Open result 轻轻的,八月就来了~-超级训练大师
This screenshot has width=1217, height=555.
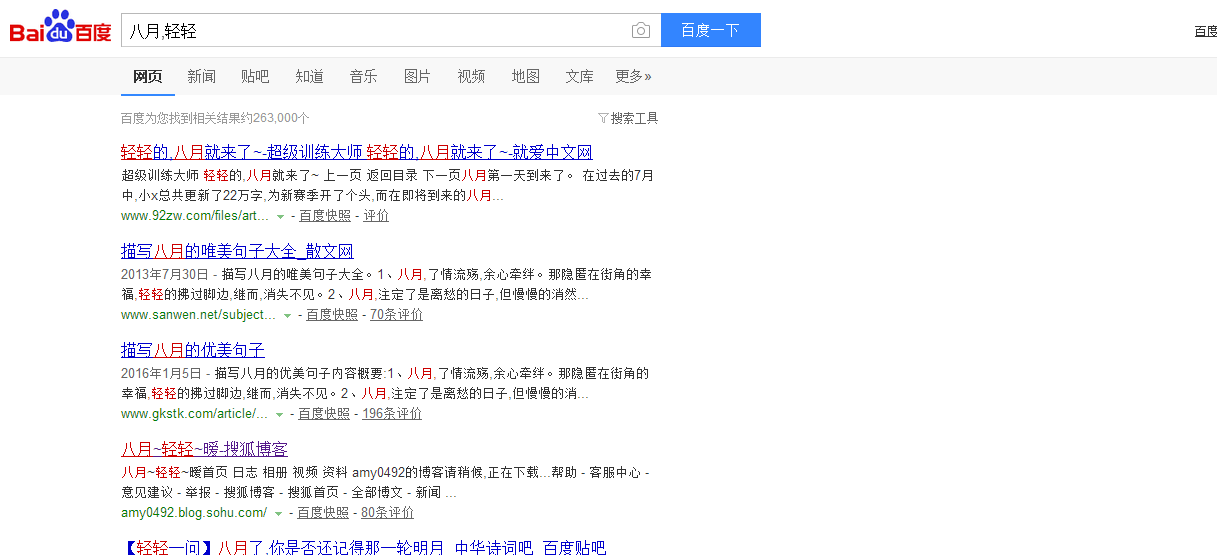coord(357,152)
